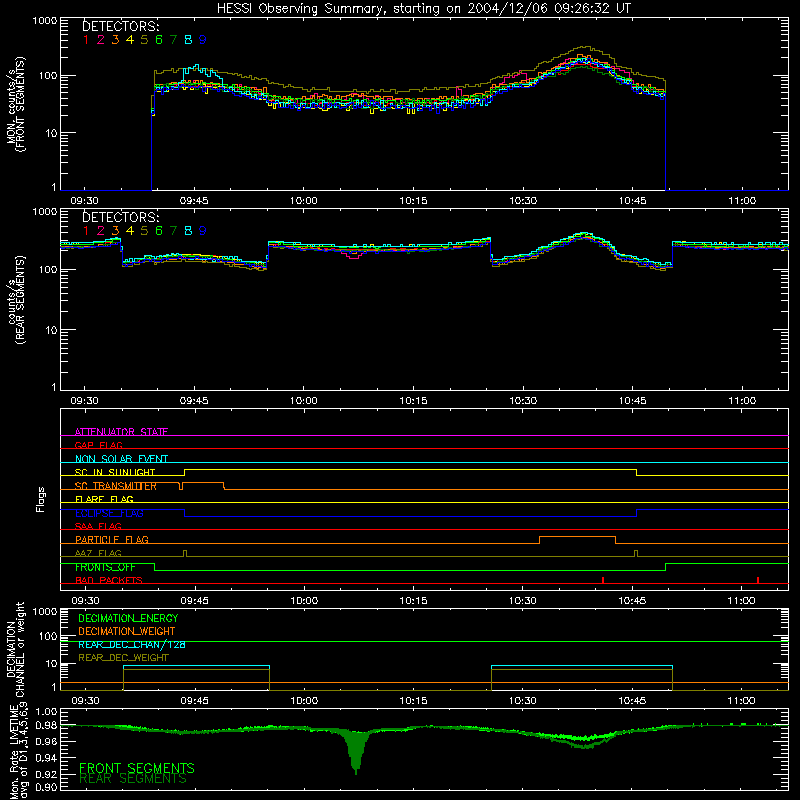The height and width of the screenshot is (800, 800).
Task: Click the DECIMATION CHANNEL or weight axis title
Action: [15, 649]
